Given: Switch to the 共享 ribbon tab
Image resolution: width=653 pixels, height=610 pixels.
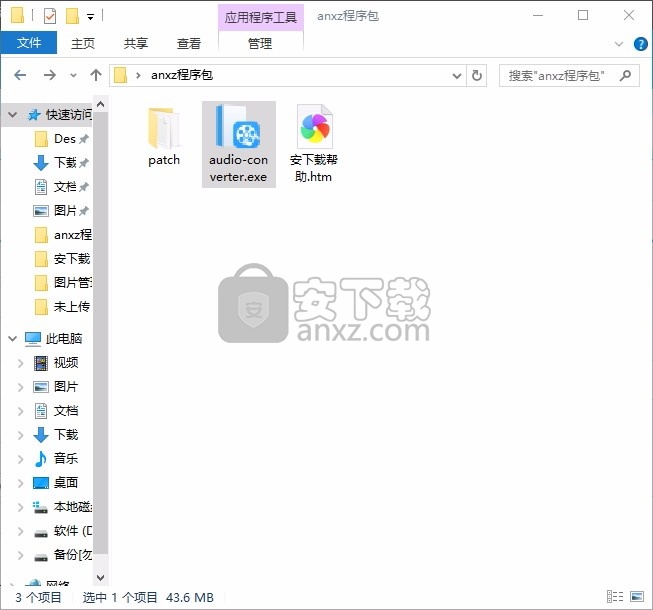Looking at the screenshot, I should [136, 43].
